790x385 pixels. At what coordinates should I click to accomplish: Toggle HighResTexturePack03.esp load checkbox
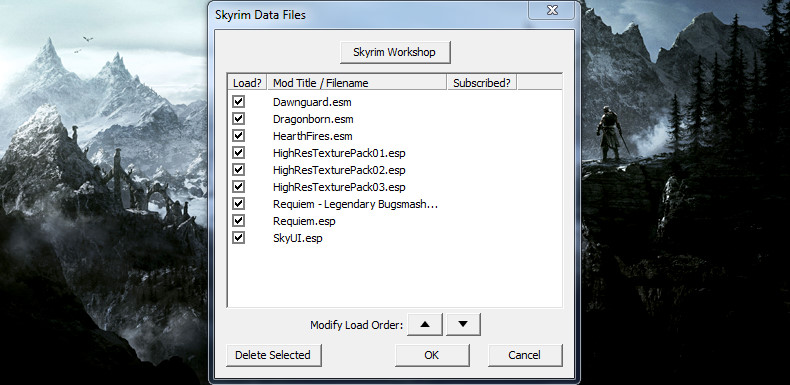[238, 186]
